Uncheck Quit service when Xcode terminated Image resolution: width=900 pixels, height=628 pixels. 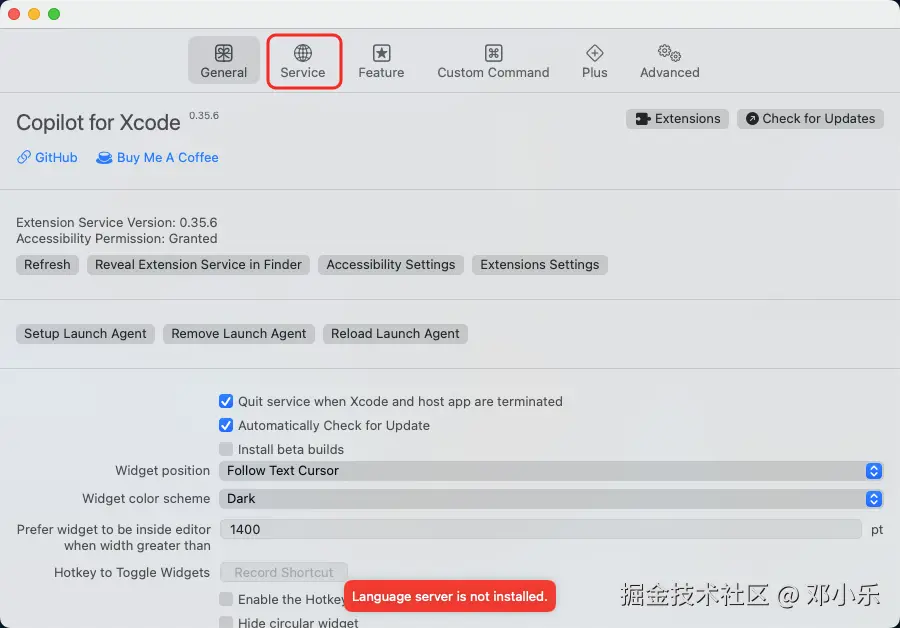click(226, 401)
